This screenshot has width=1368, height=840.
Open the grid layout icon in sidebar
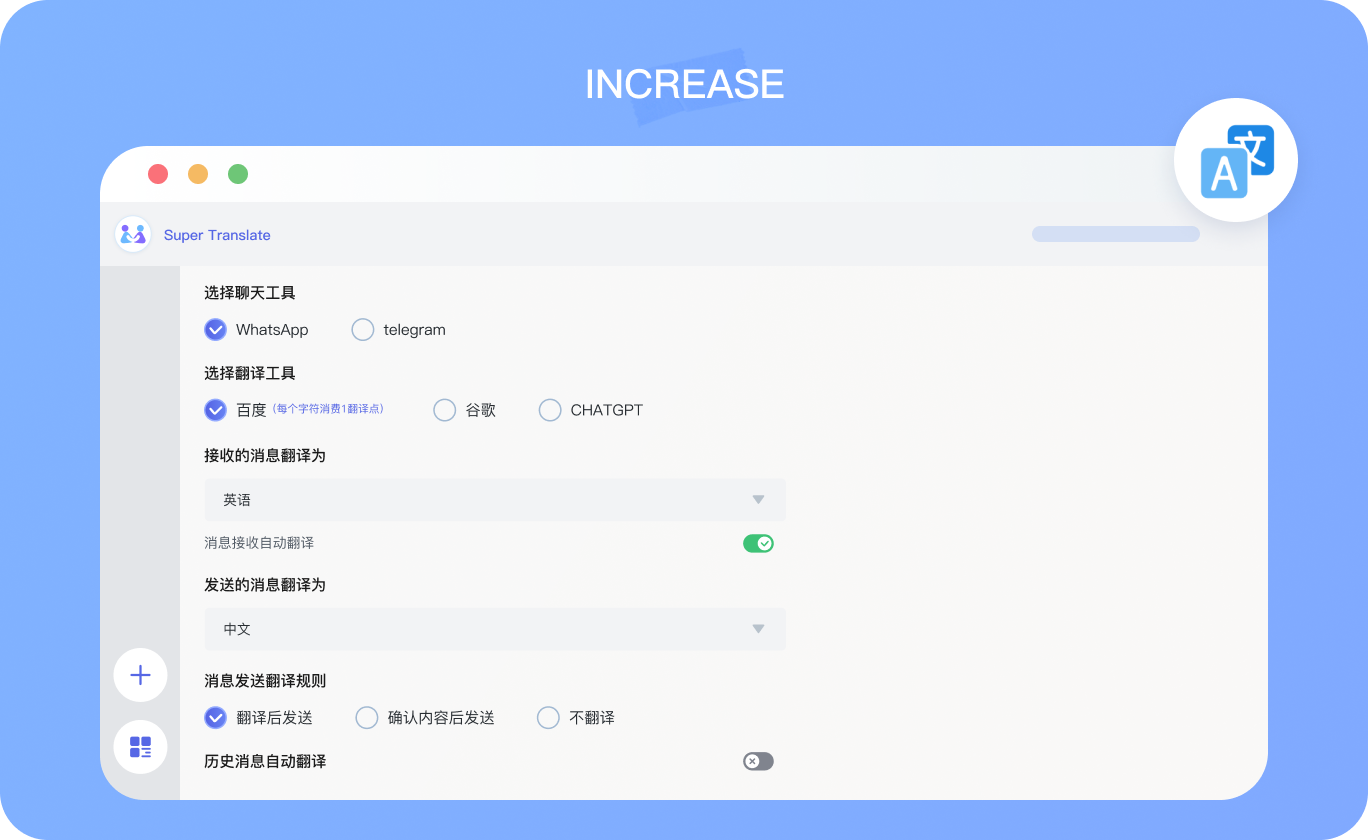click(x=140, y=747)
